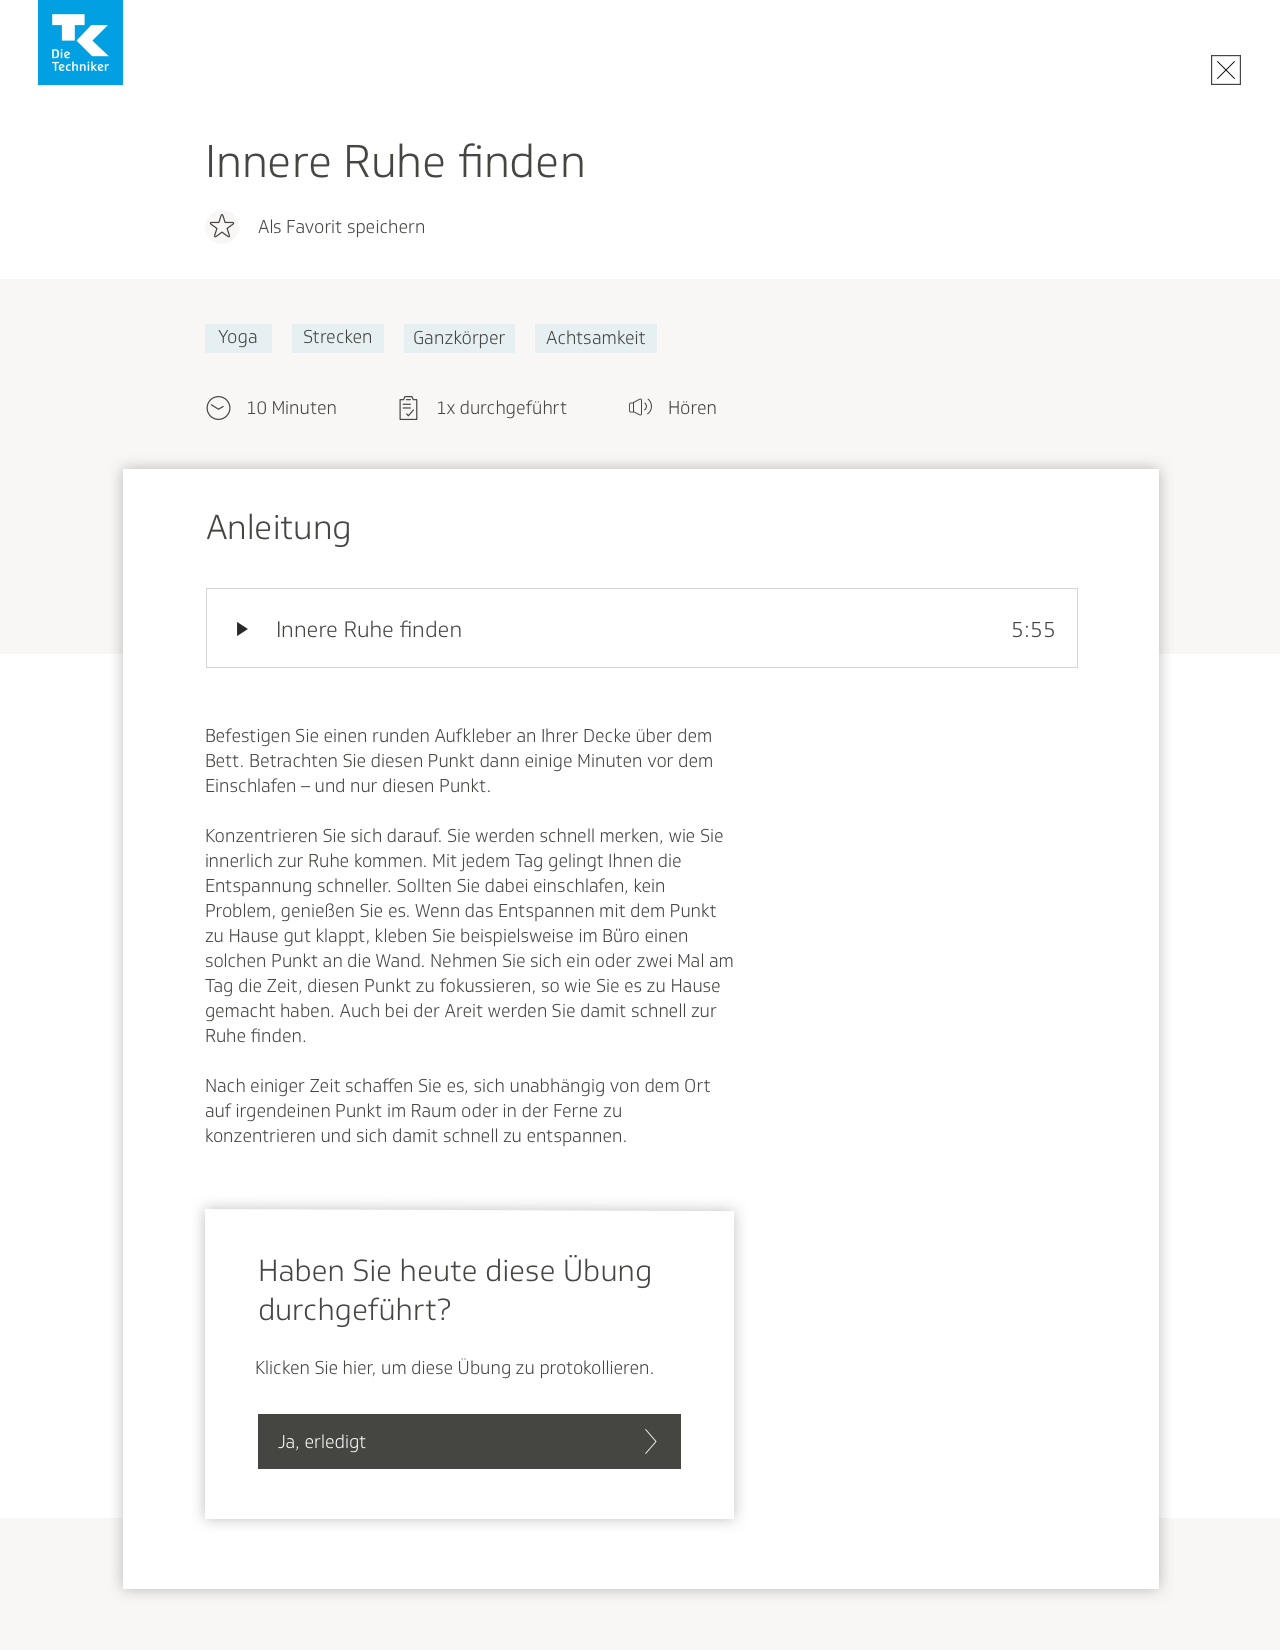Click the clock duration icon

[218, 408]
